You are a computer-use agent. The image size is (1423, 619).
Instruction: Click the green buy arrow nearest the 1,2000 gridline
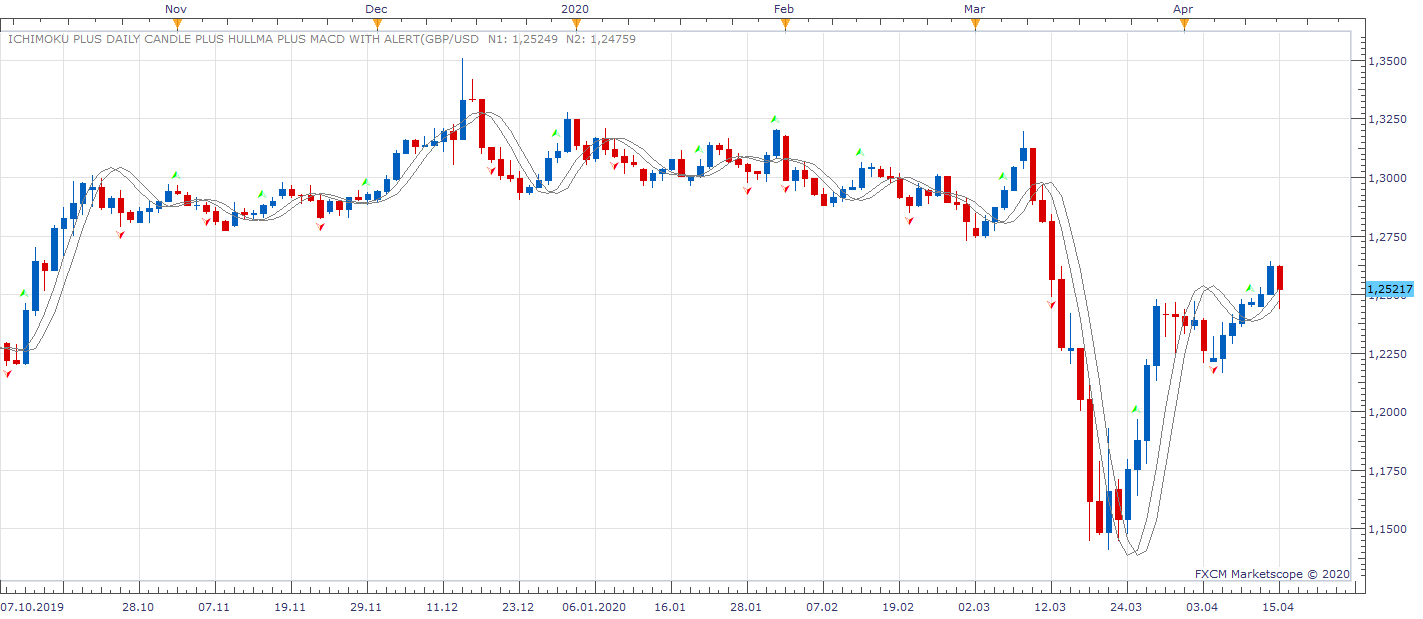tap(1135, 409)
